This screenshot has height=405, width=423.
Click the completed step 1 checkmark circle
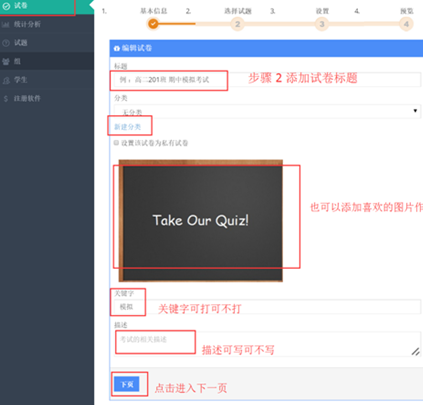153,24
